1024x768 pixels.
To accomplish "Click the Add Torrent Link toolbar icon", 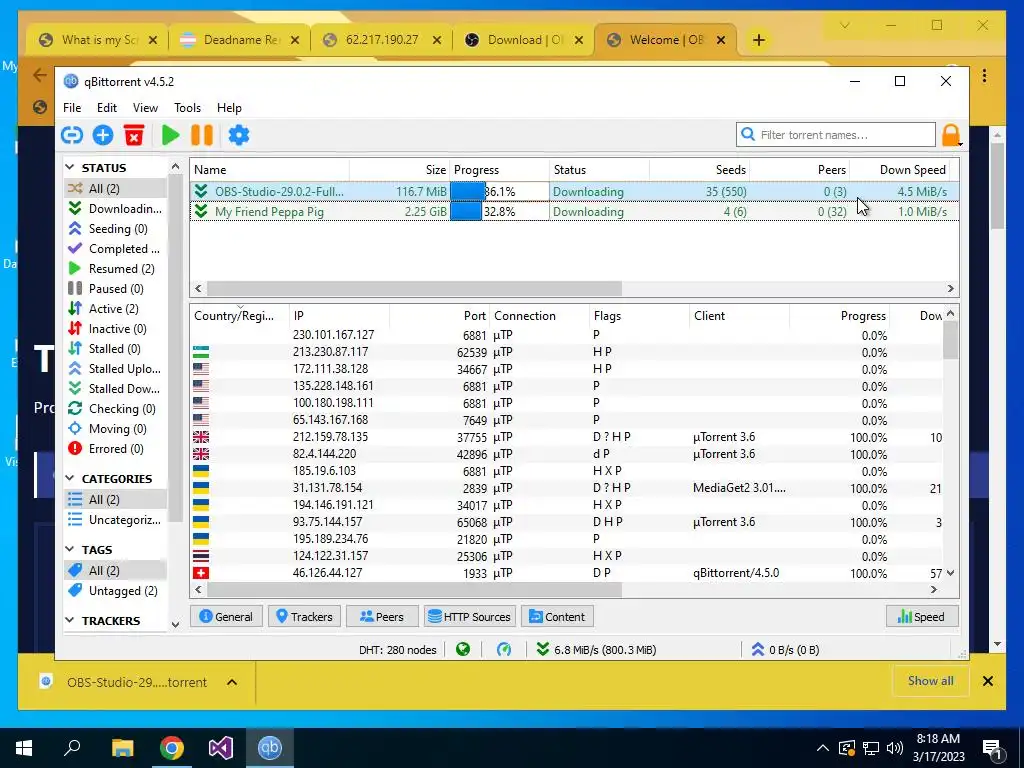I will 72,135.
